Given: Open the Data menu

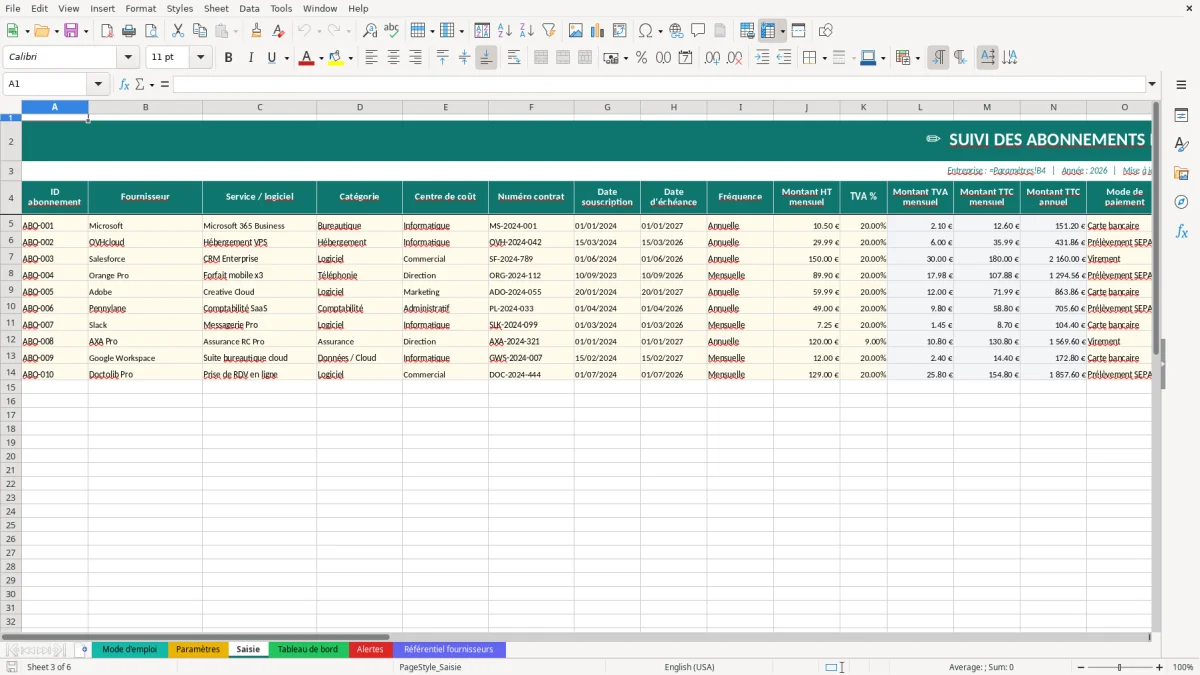Looking at the screenshot, I should (249, 8).
